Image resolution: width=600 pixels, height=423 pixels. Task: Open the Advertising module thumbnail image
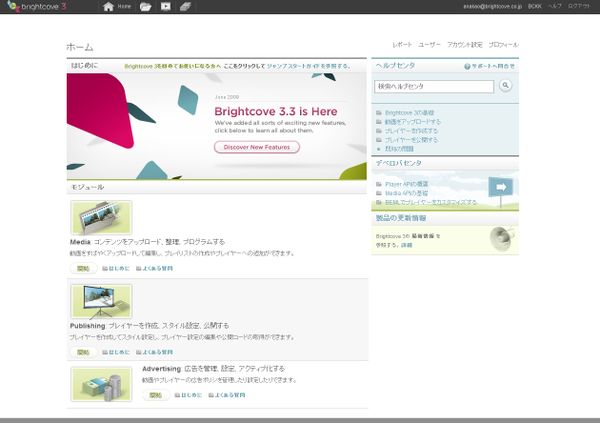click(101, 384)
